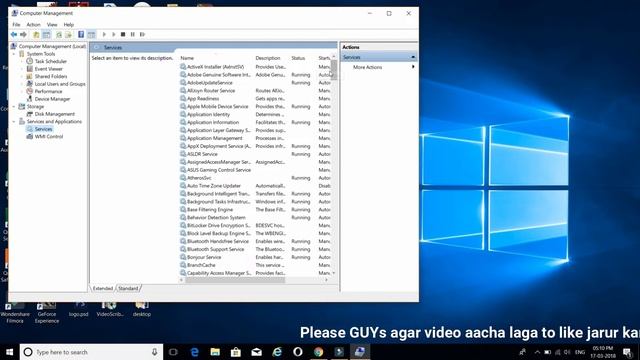Select the AllJoyn Router Service row
This screenshot has height=360, width=640.
(255, 91)
